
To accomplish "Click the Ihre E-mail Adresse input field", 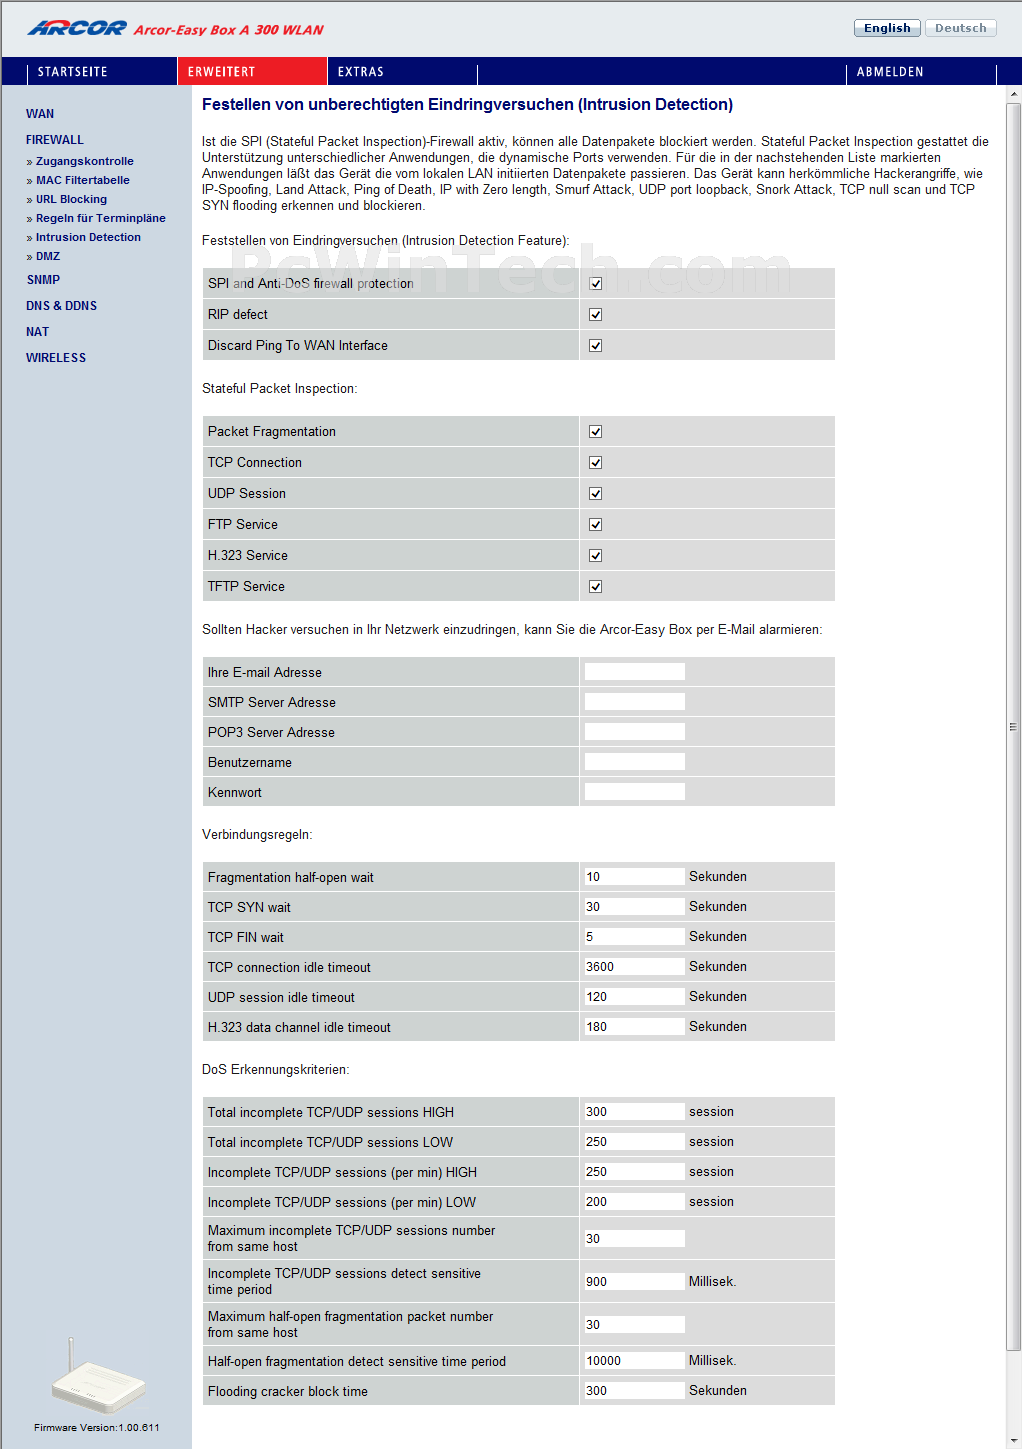I will click(634, 672).
